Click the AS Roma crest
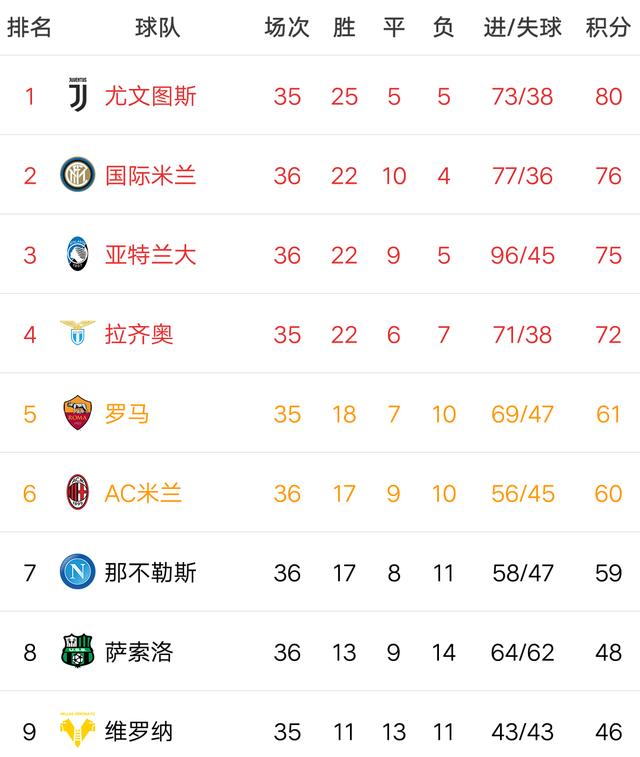Viewport: 640px width, 757px height. pyautogui.click(x=77, y=413)
